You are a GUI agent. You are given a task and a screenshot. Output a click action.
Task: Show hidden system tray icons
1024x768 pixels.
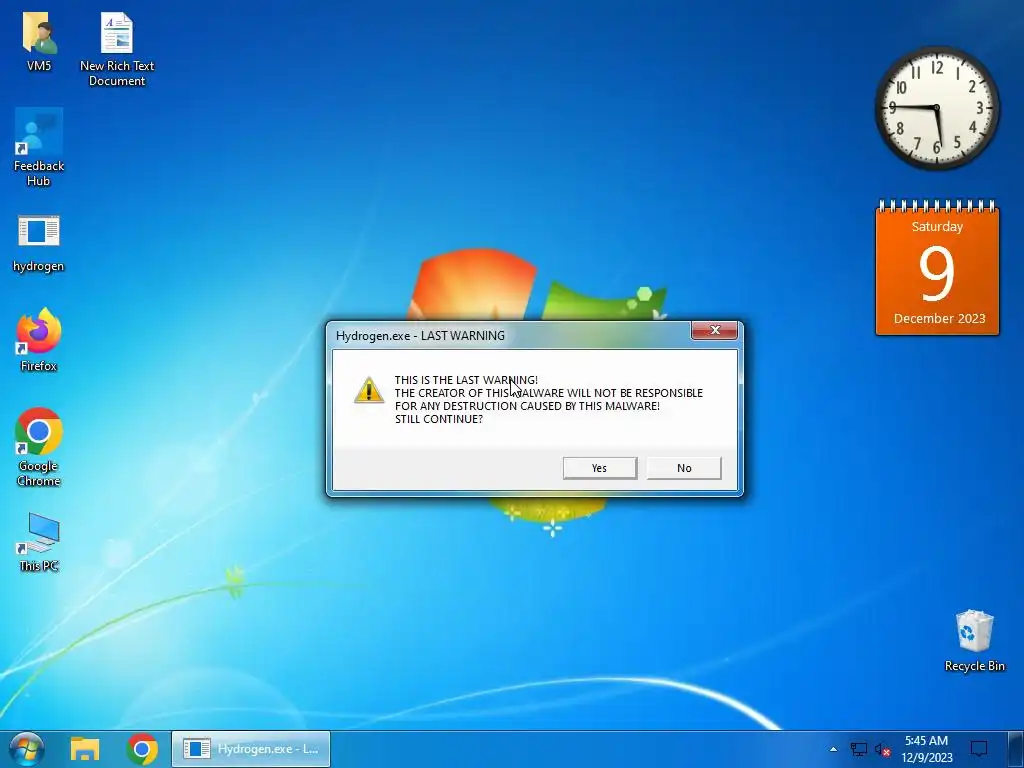pyautogui.click(x=833, y=749)
